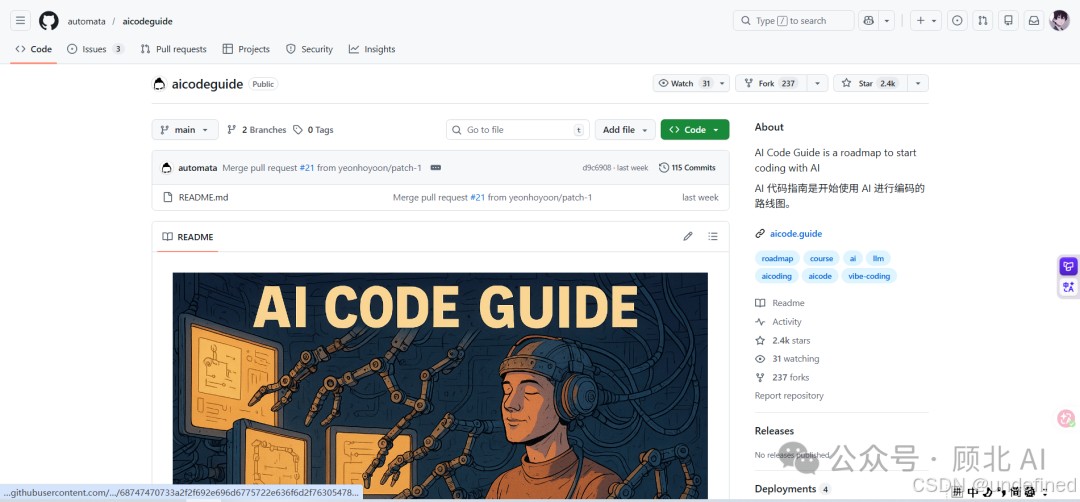The image size is (1080, 502).
Task: Open the aicodeguide breadcrumb link
Action: tap(147, 21)
